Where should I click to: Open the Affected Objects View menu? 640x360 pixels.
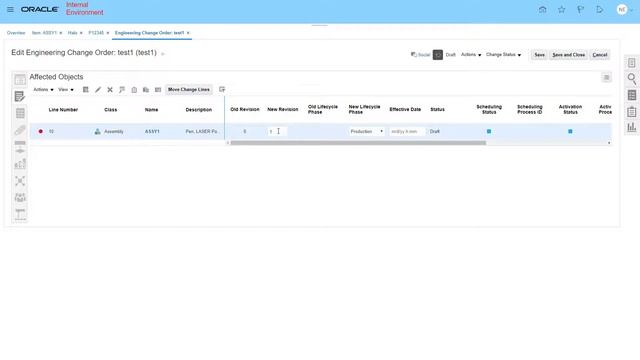coord(66,89)
